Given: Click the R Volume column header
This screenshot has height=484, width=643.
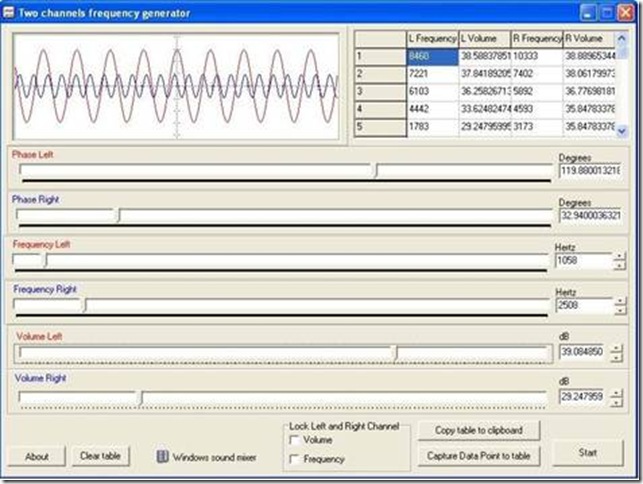Looking at the screenshot, I should [590, 38].
